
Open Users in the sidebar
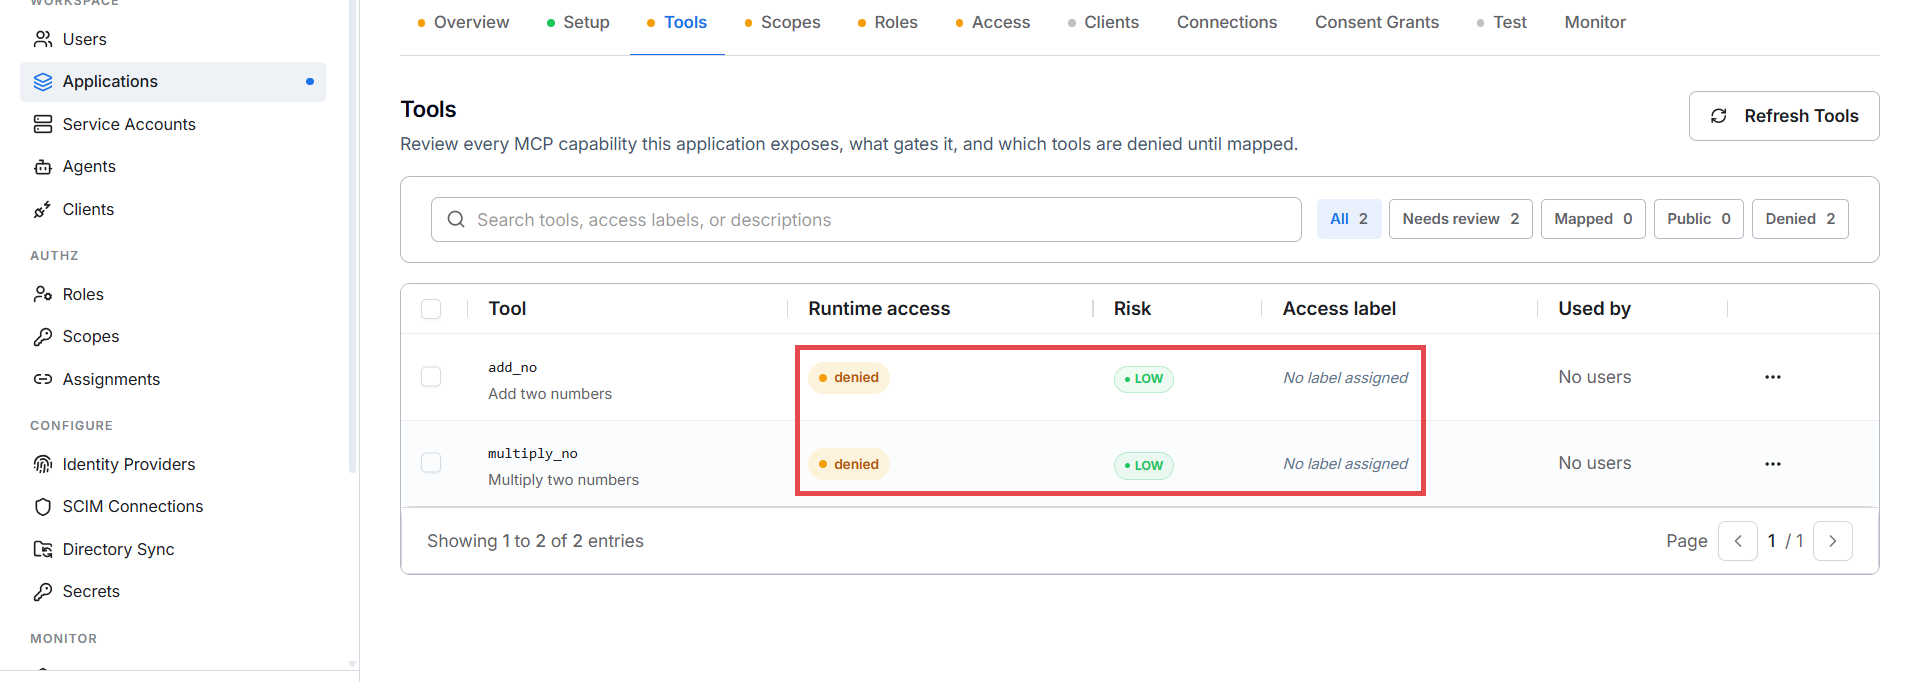coord(173,39)
